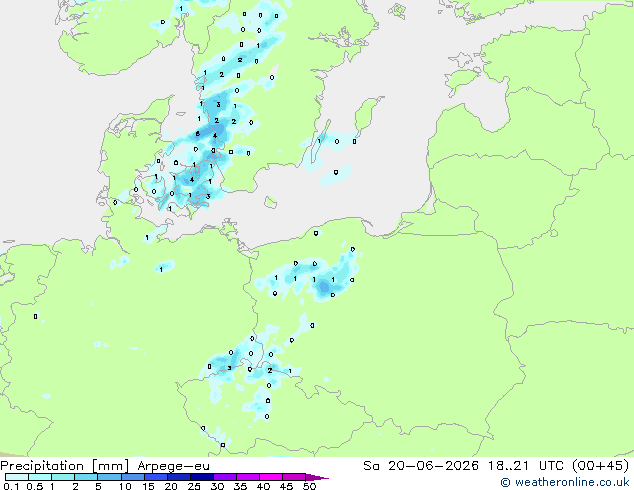This screenshot has width=634, height=490.
Task: Select the '40' legend scale label
Action: point(263,486)
